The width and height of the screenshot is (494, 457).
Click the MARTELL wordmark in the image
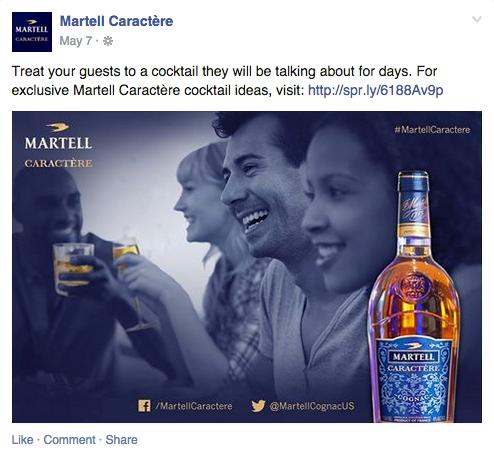(x=58, y=143)
